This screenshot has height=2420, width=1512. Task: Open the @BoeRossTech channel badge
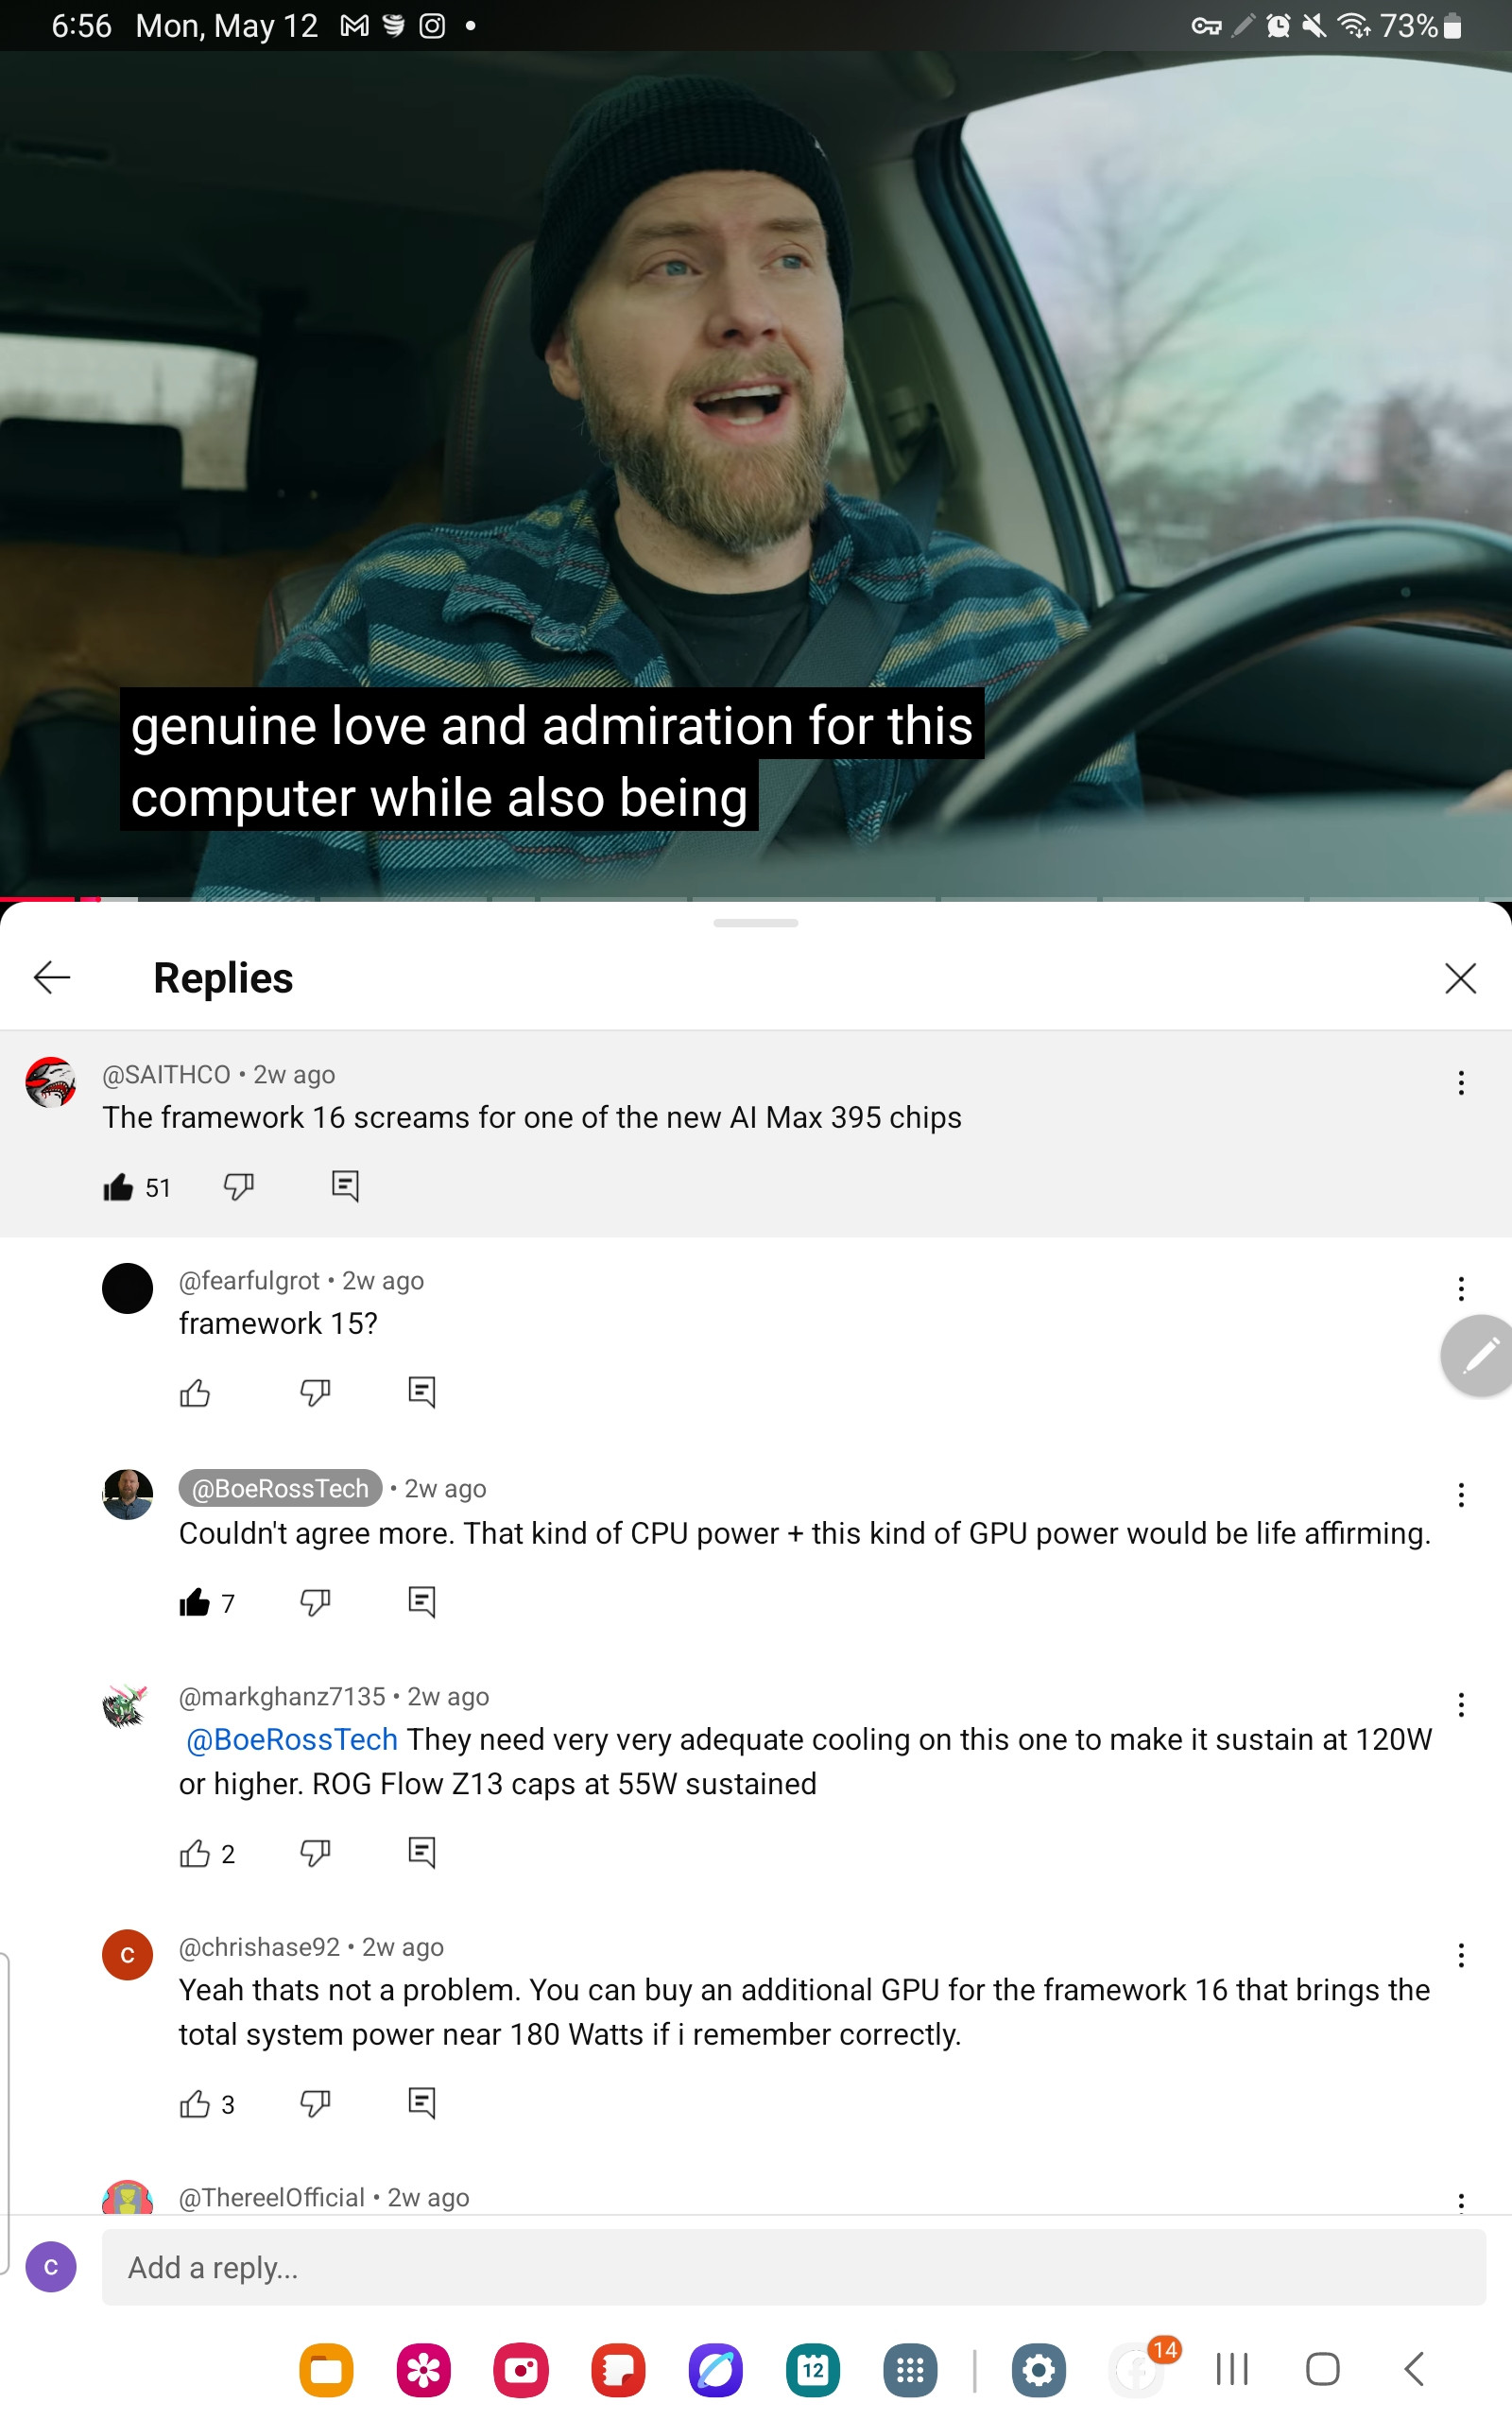[x=280, y=1488]
